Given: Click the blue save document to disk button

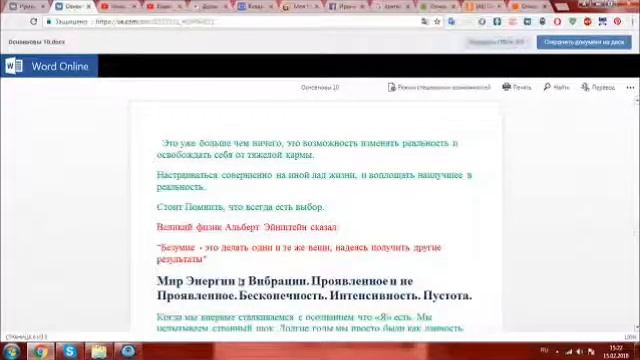Looking at the screenshot, I should (584, 42).
